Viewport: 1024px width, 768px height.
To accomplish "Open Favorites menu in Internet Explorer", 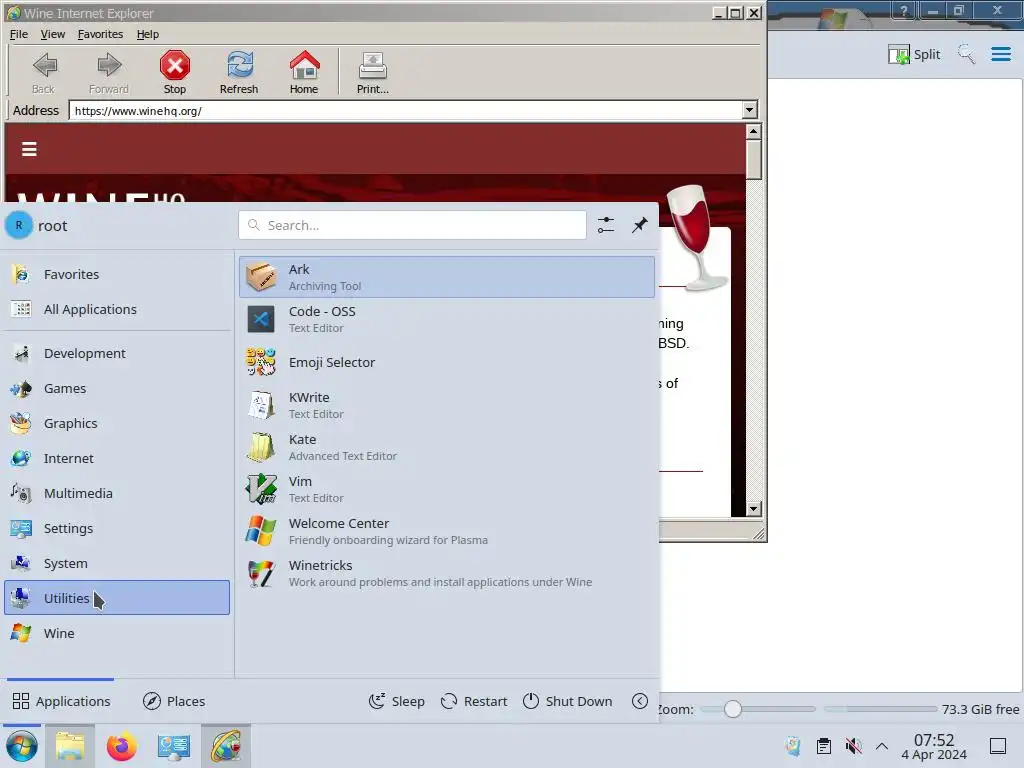I will coord(100,34).
